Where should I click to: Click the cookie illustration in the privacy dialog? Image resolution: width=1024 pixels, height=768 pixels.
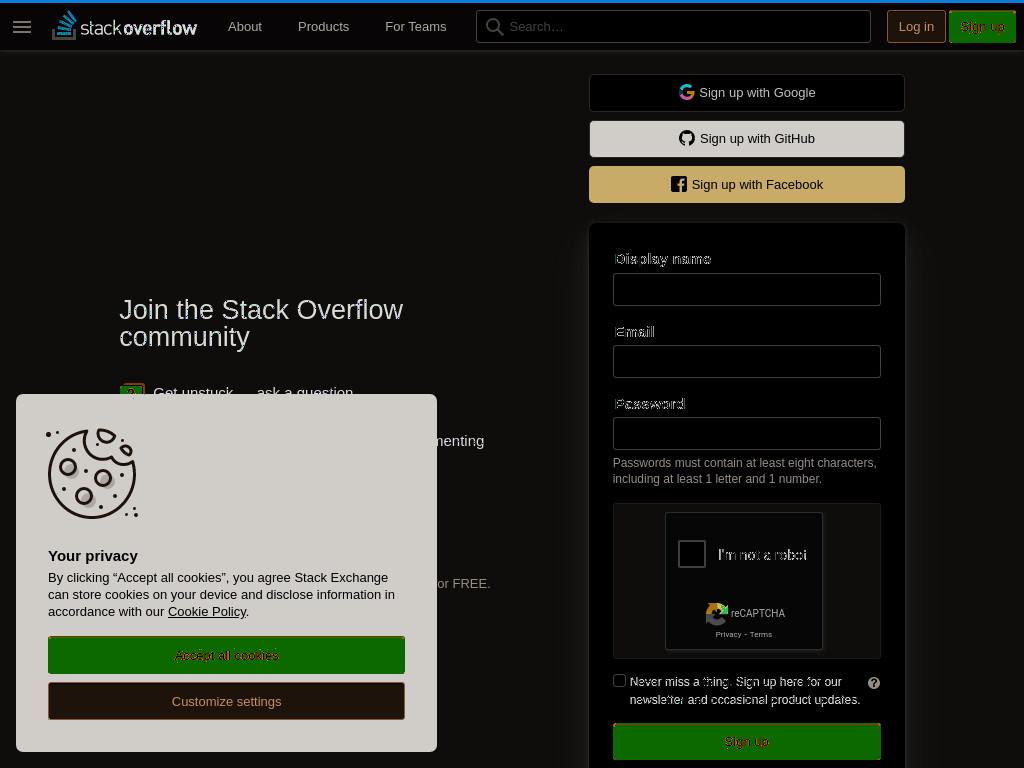tap(92, 473)
